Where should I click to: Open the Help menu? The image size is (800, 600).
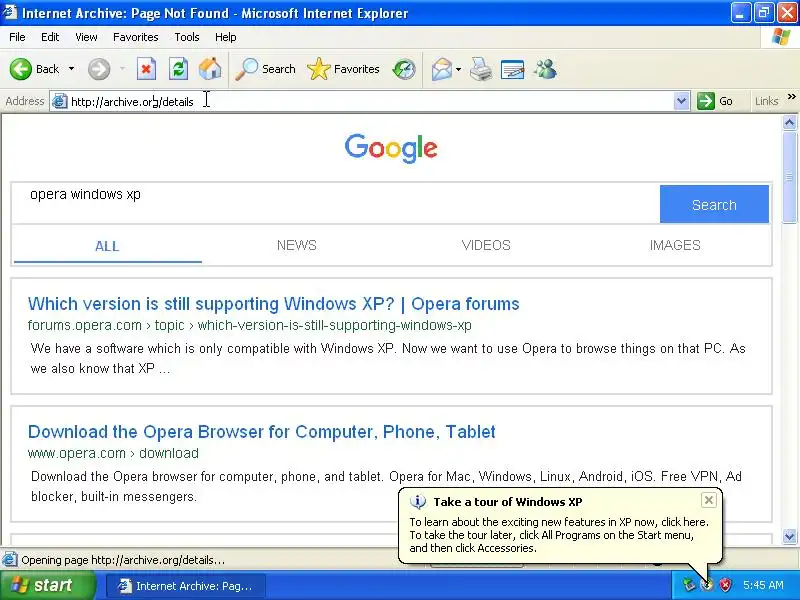[x=226, y=37]
